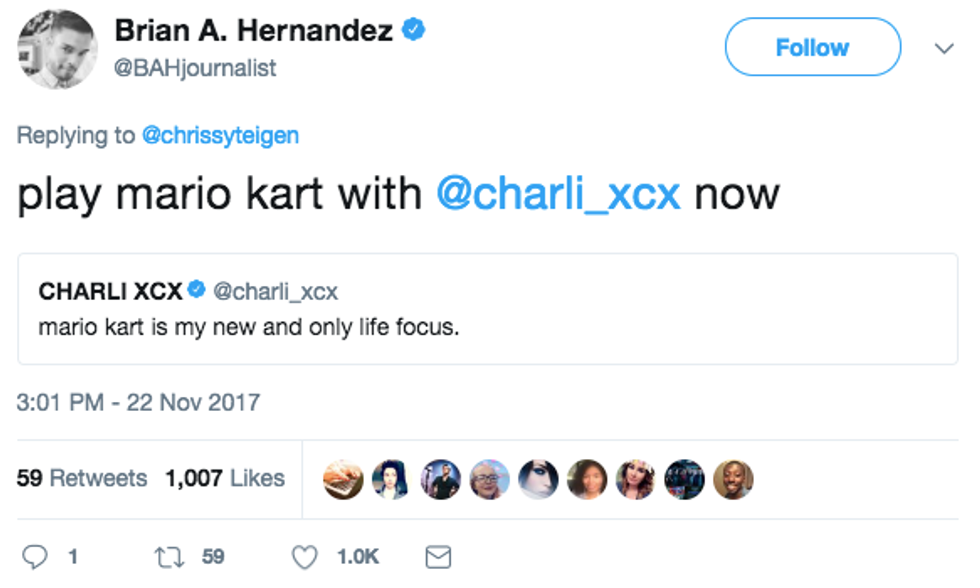
Task: Click the last liker avatar
Action: (x=733, y=479)
